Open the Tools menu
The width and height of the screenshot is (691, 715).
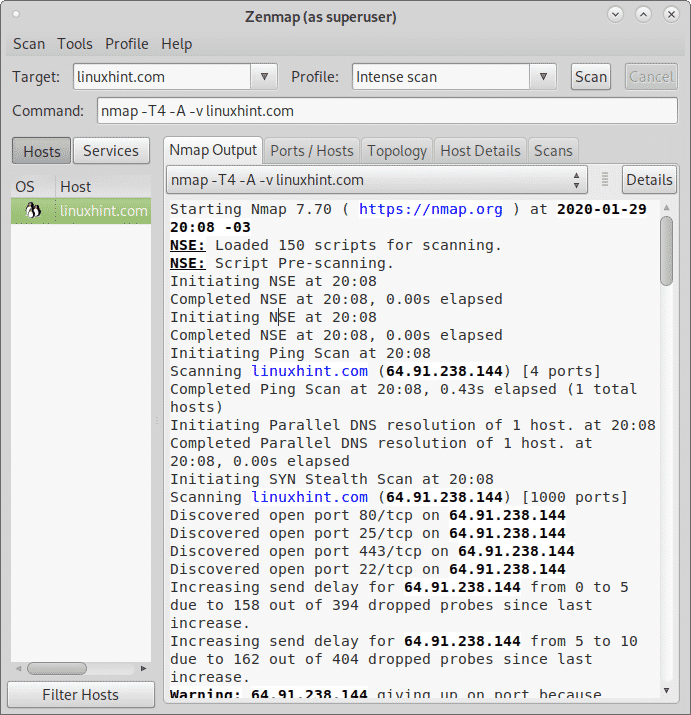[75, 44]
